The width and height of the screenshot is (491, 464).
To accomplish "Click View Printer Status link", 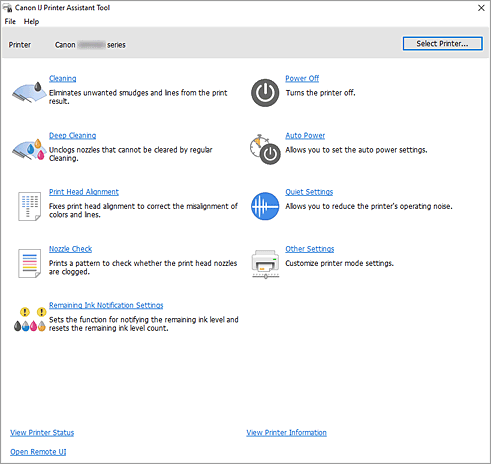I will [x=42, y=433].
